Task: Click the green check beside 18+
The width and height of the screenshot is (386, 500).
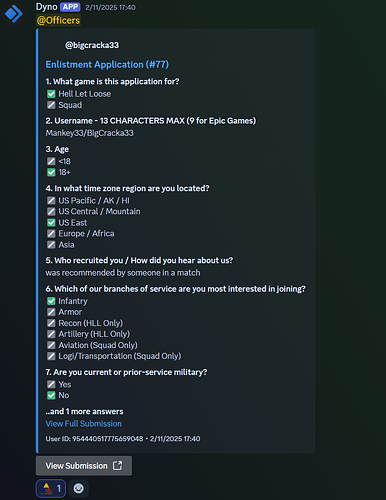Action: tap(51, 172)
